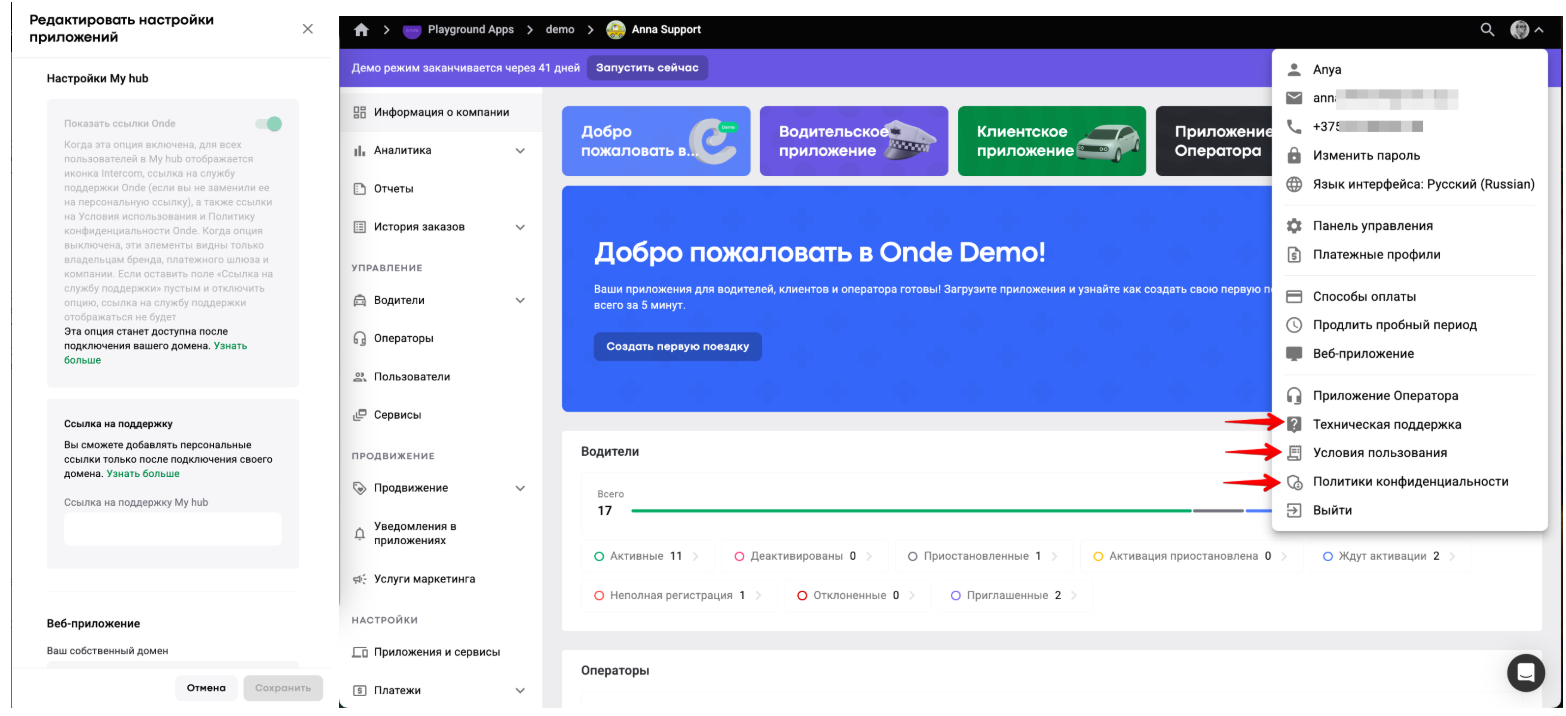This screenshot has height=716, width=1566.
Task: Click the Пользователи people icon
Action: point(360,377)
